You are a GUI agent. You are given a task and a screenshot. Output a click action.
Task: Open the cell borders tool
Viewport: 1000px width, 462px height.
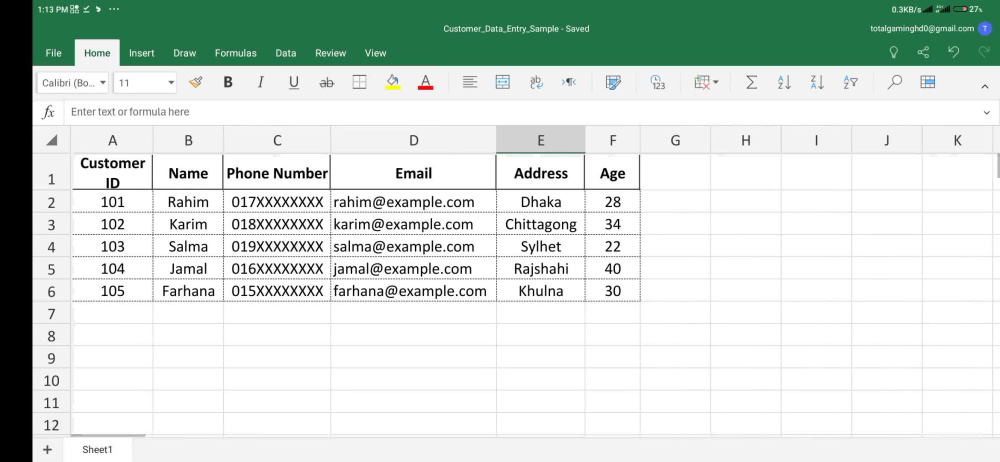(360, 82)
